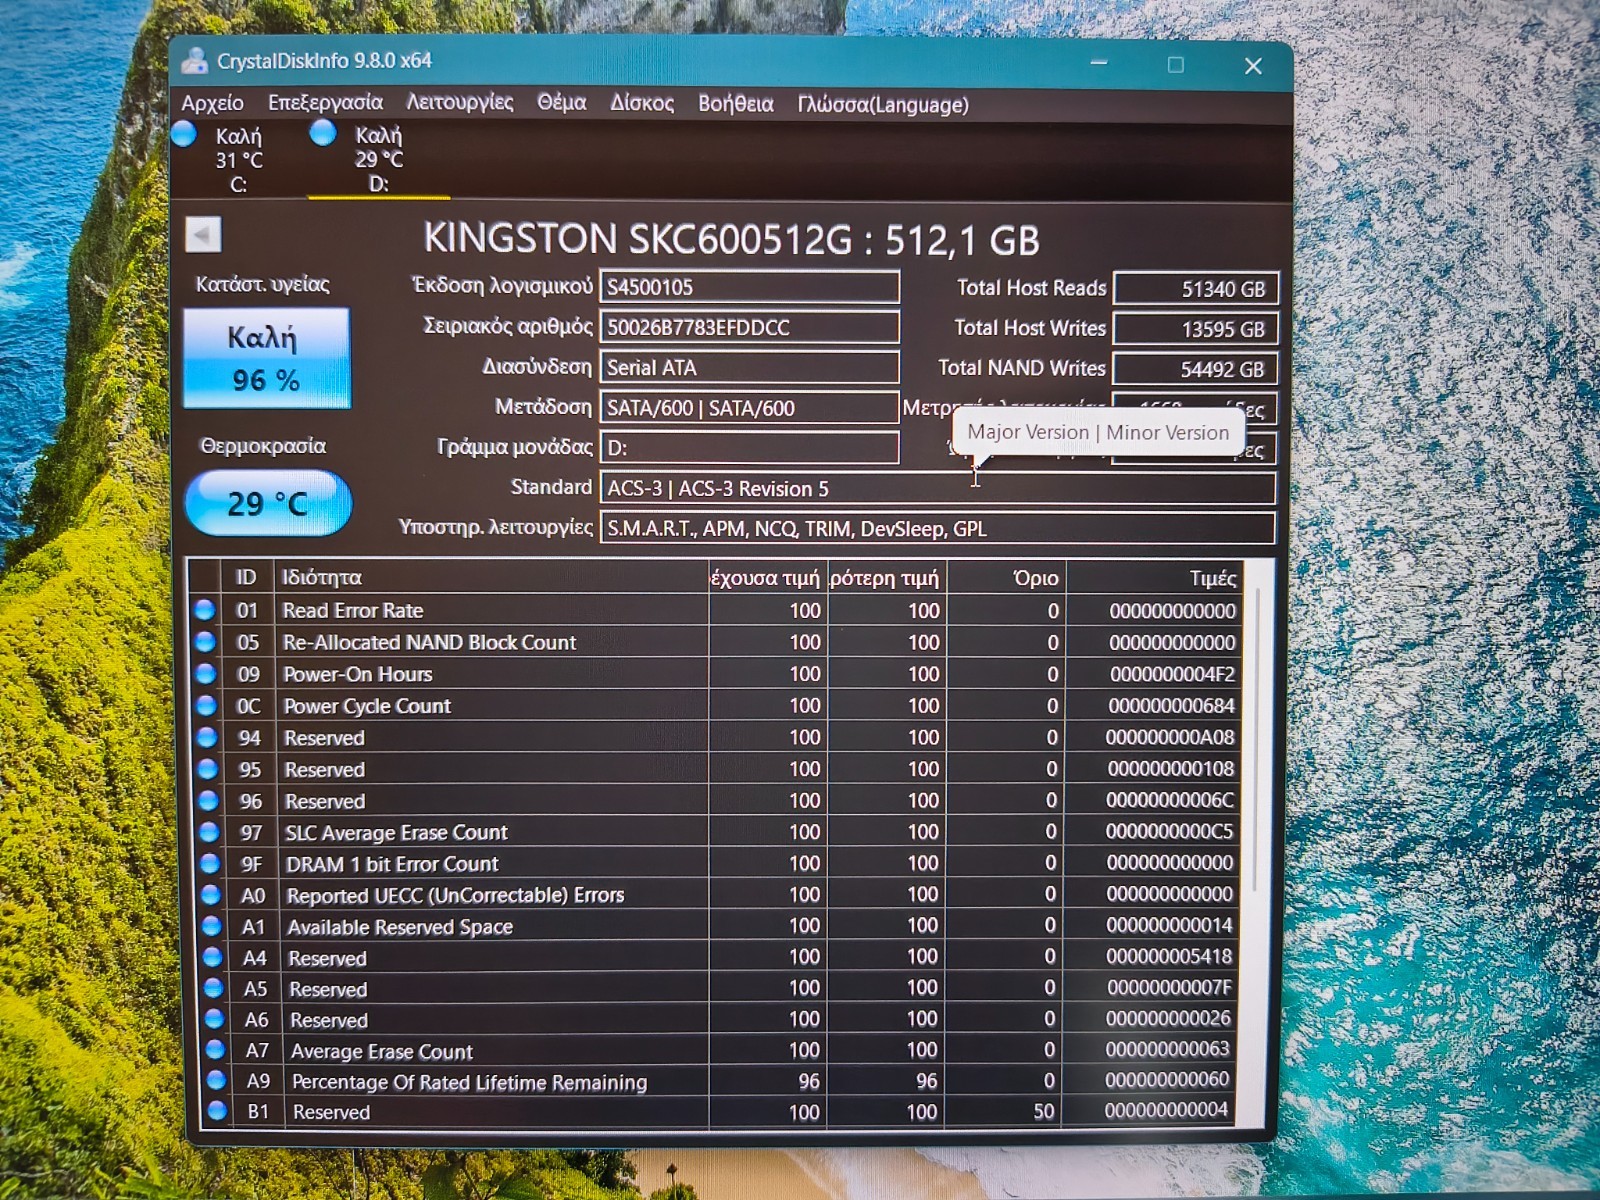
Task: Open the Δίσκος menu
Action: point(642,103)
